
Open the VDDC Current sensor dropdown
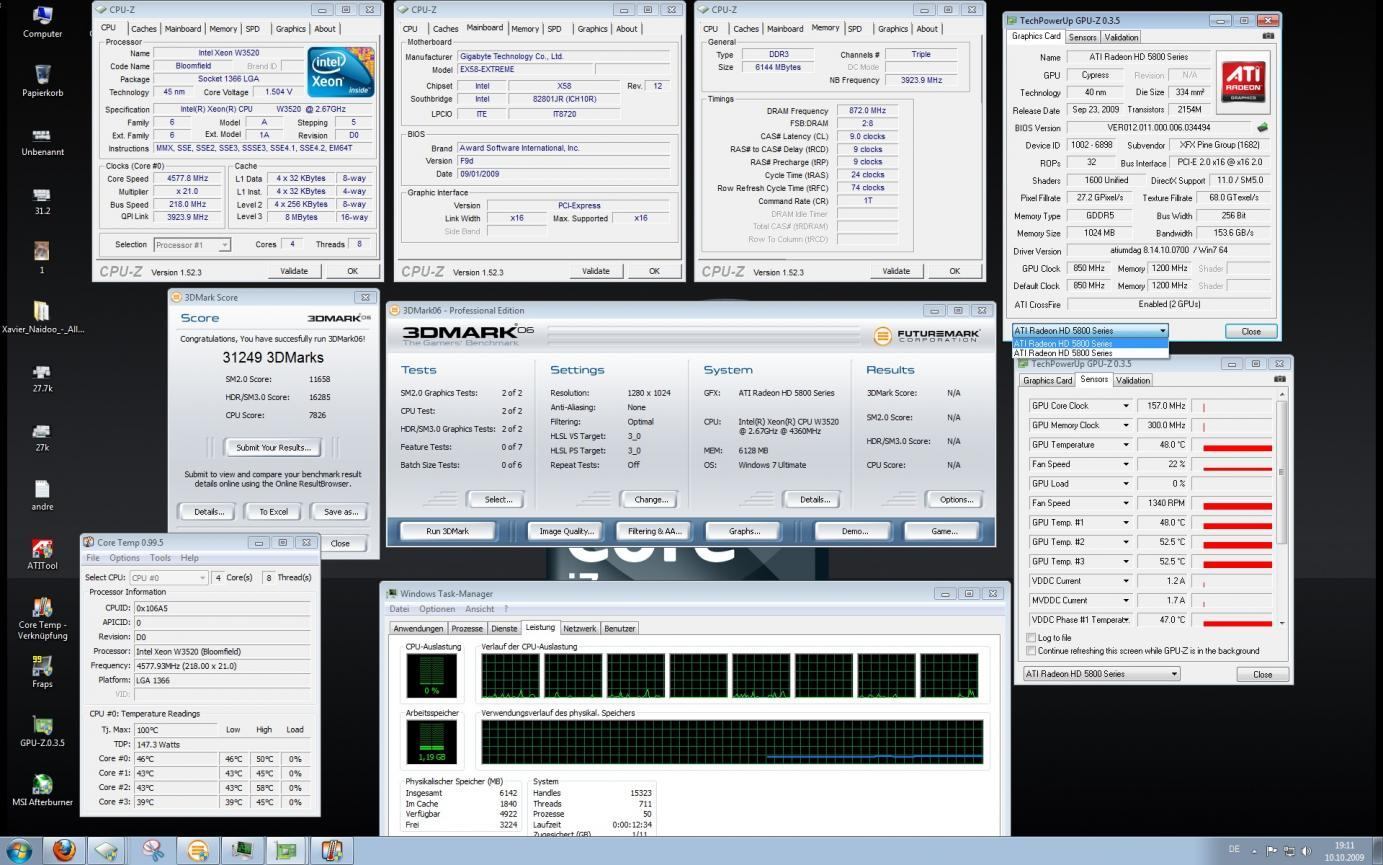coord(1125,581)
